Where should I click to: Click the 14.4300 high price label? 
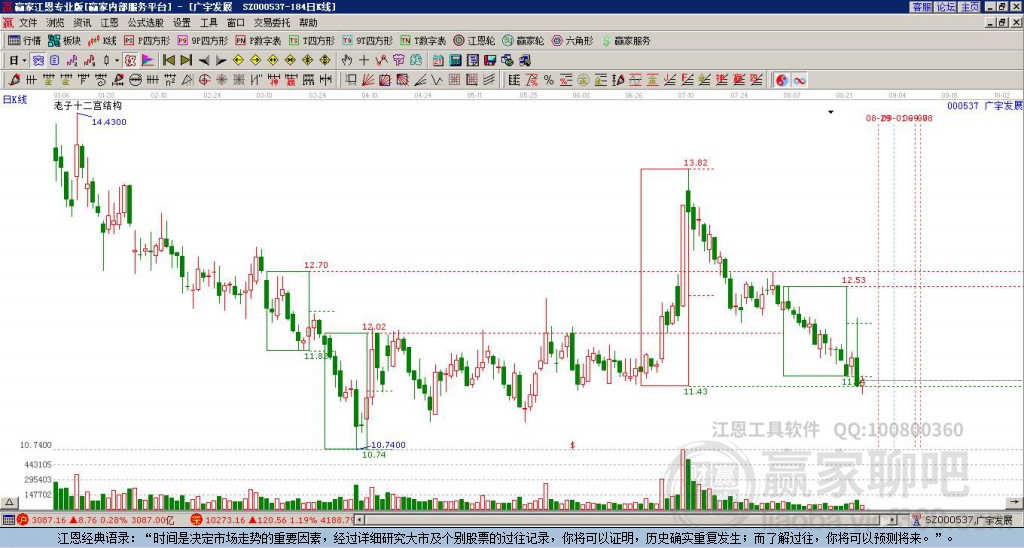[109, 122]
